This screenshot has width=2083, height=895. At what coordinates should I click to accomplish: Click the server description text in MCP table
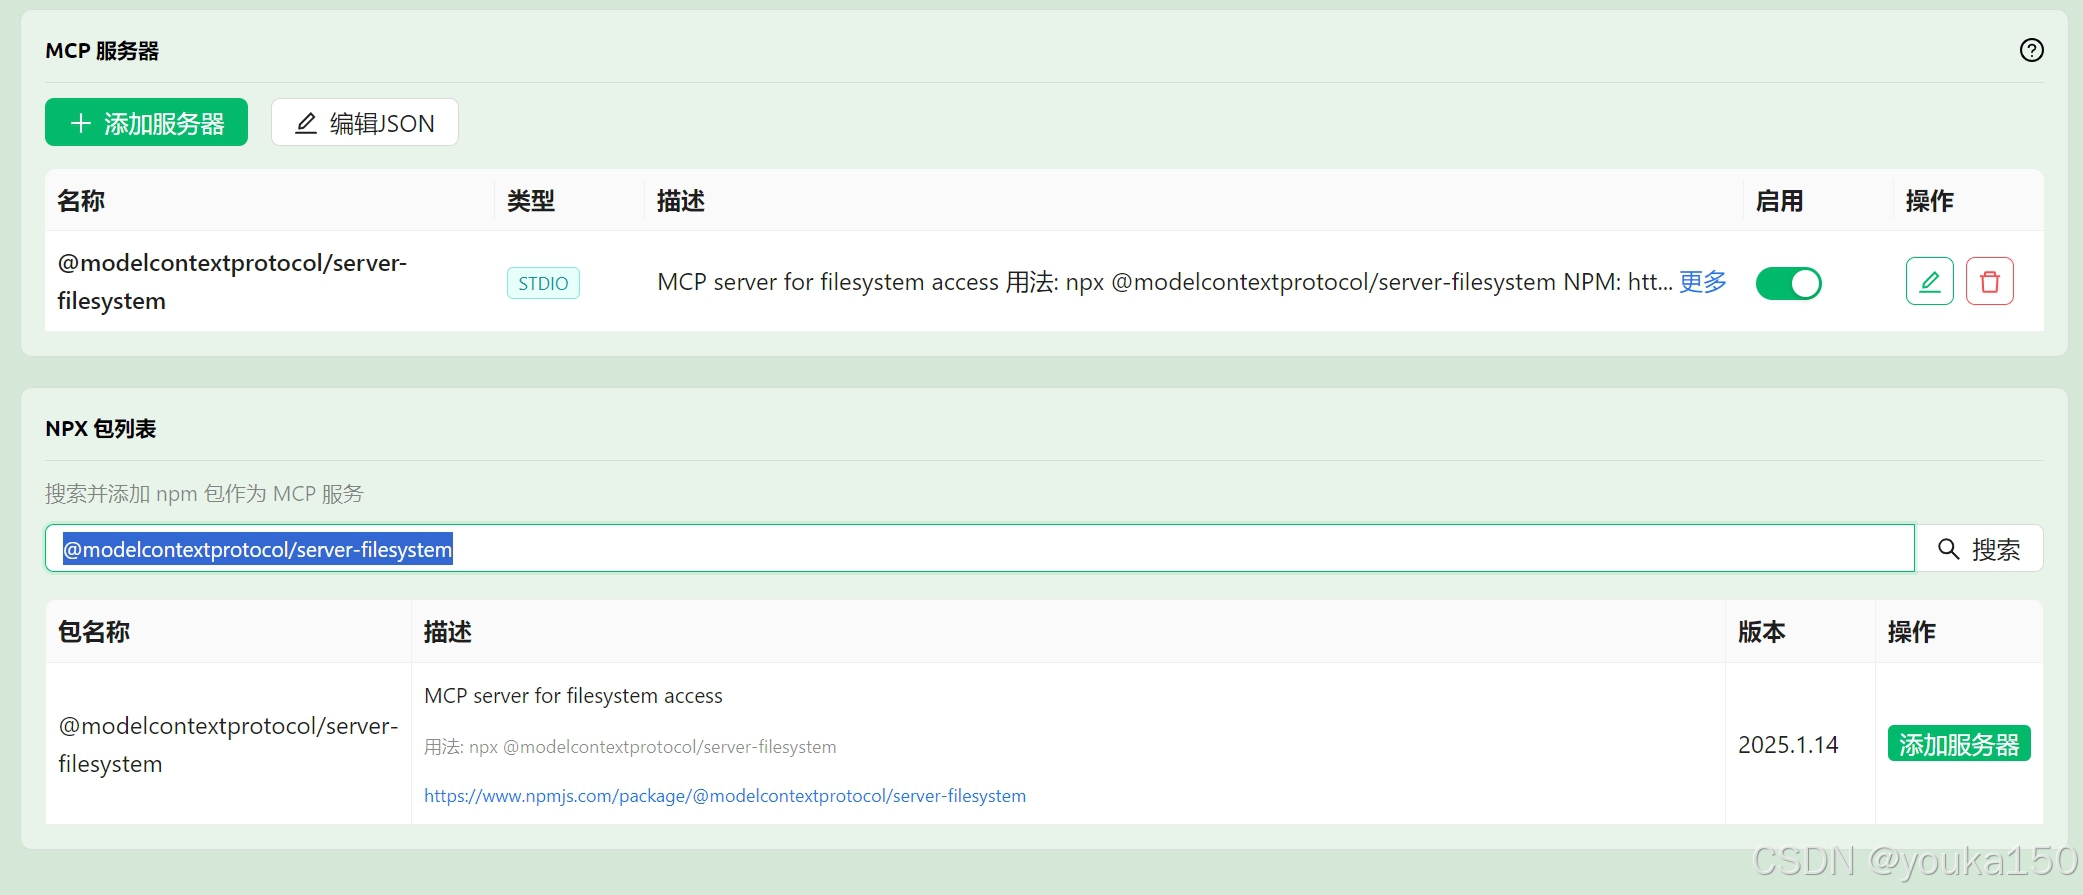1164,282
